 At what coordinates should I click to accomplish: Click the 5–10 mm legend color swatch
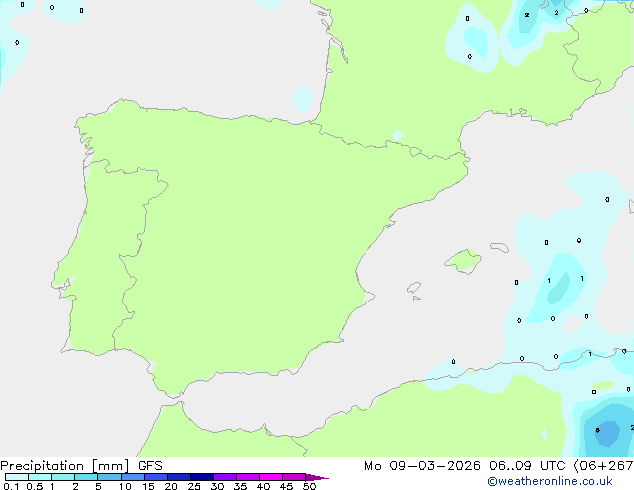[x=109, y=477]
